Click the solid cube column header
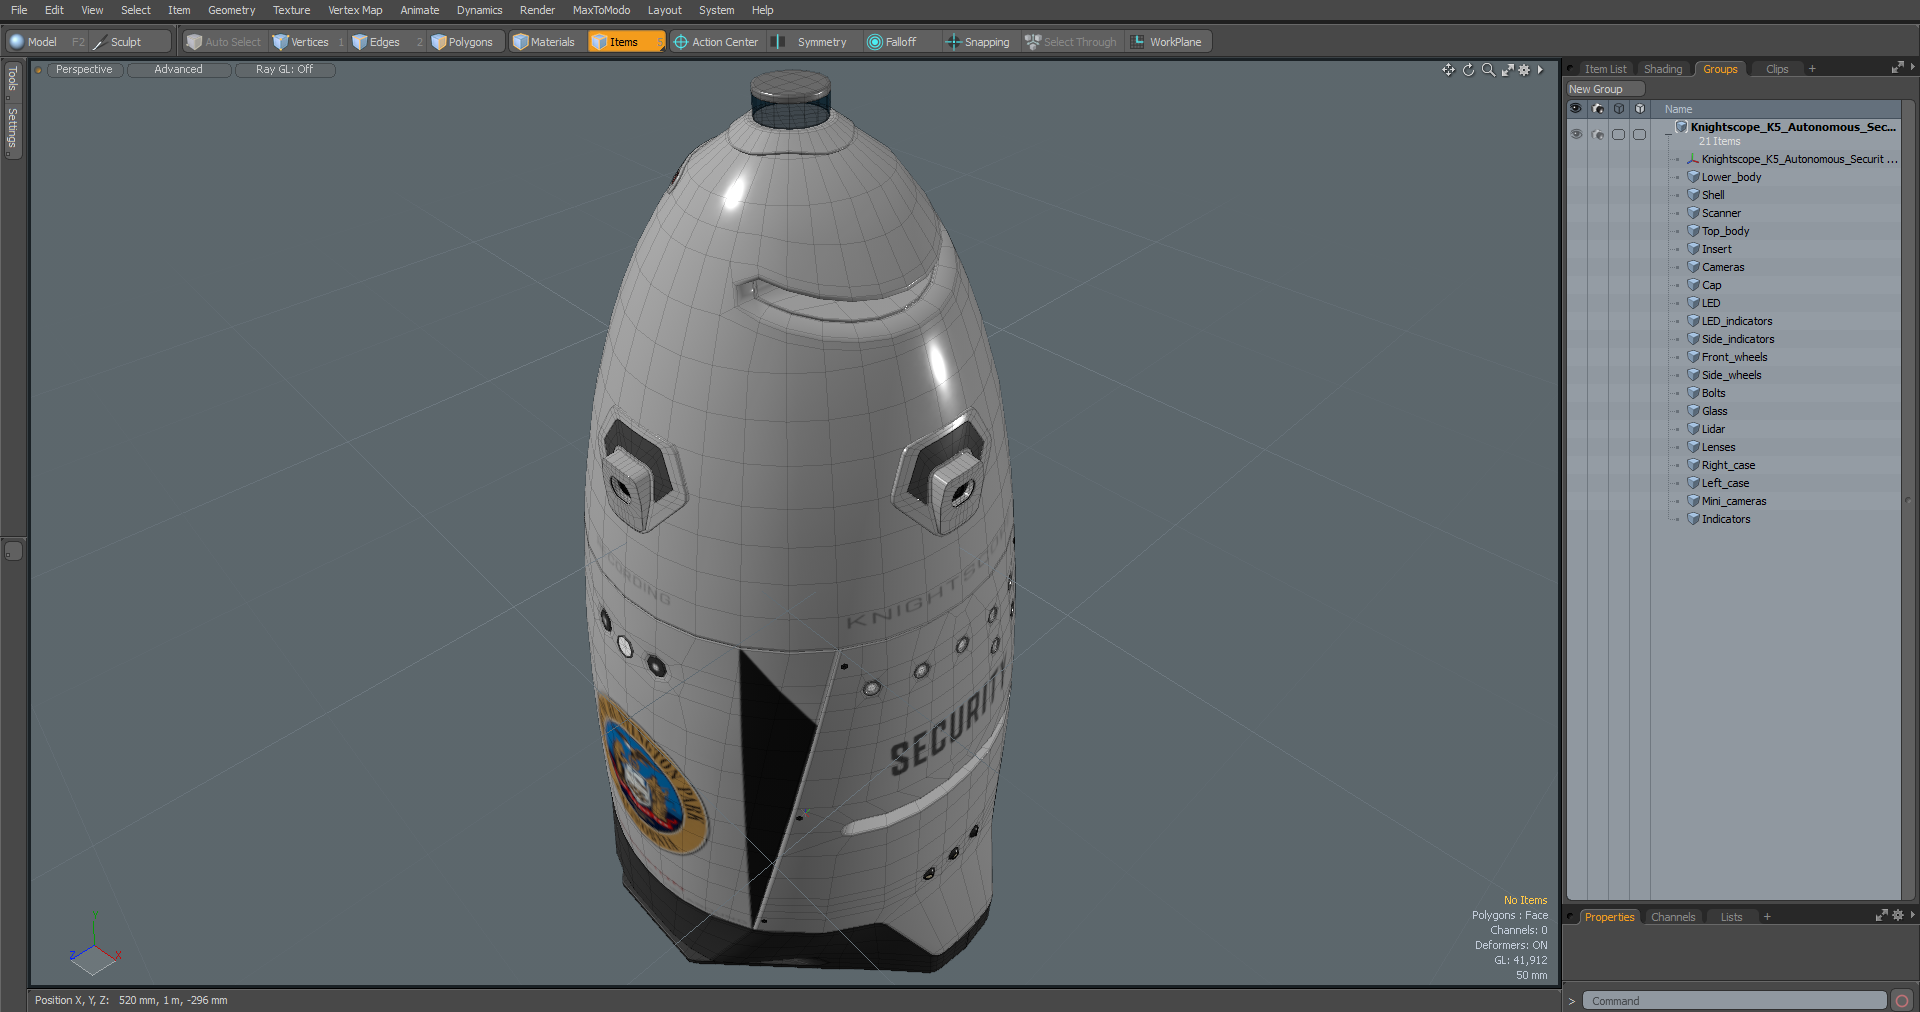 (1640, 109)
